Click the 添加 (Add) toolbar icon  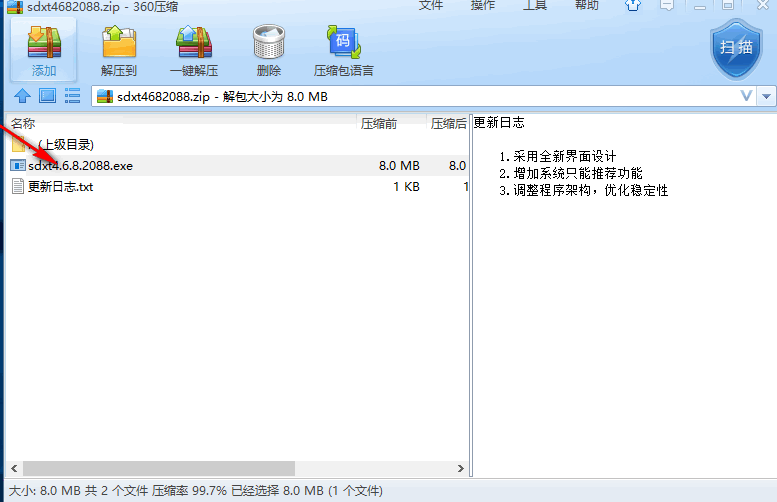point(44,50)
